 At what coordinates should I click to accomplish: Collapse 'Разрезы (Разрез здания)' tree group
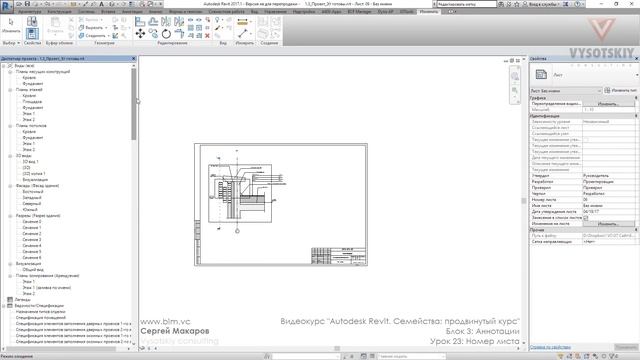(10, 216)
